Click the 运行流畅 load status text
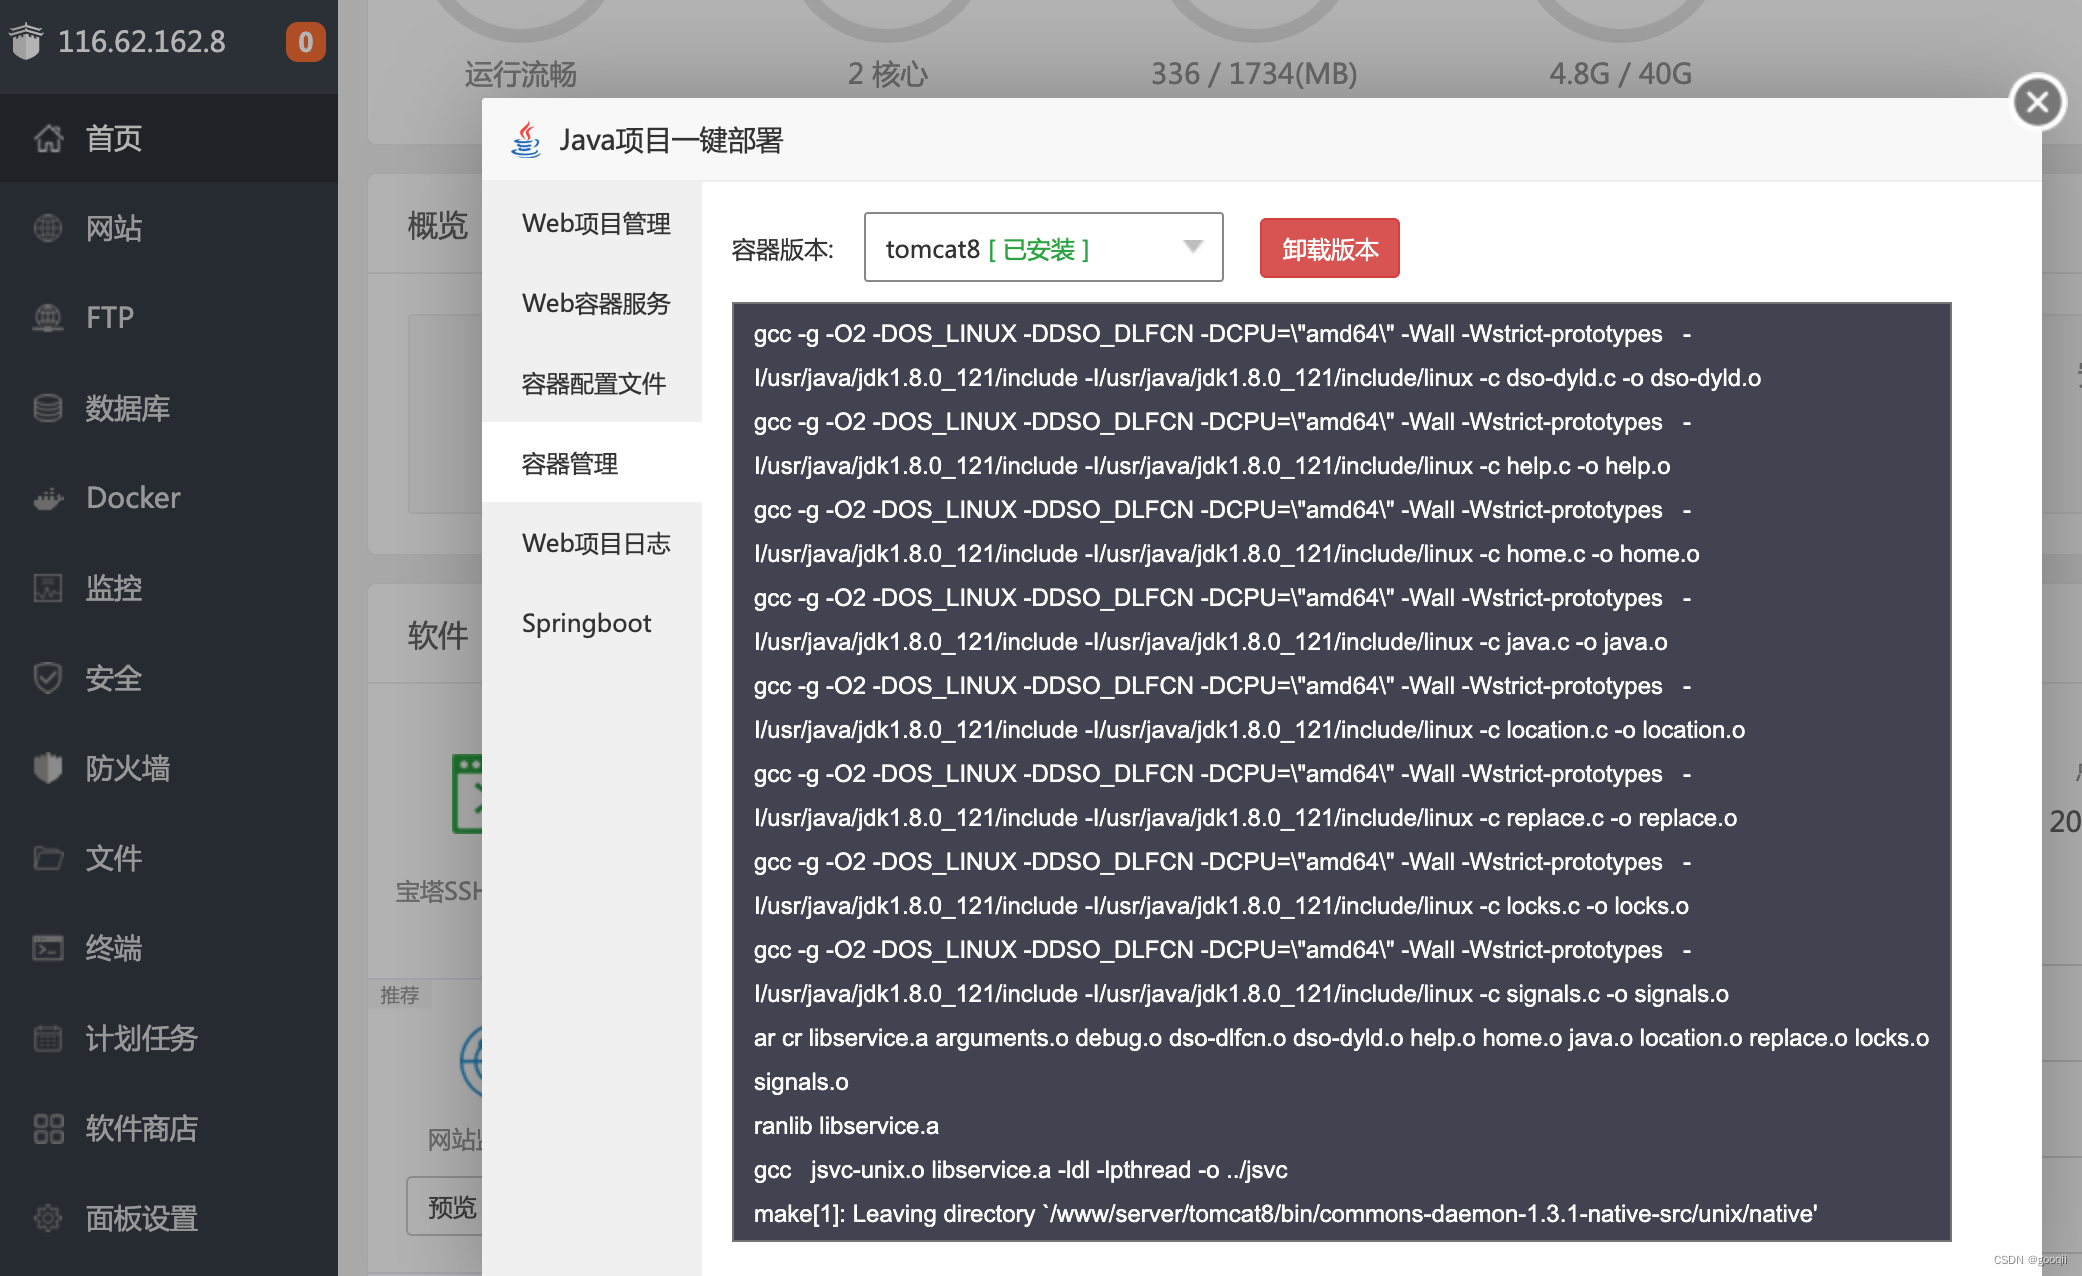 [x=520, y=74]
